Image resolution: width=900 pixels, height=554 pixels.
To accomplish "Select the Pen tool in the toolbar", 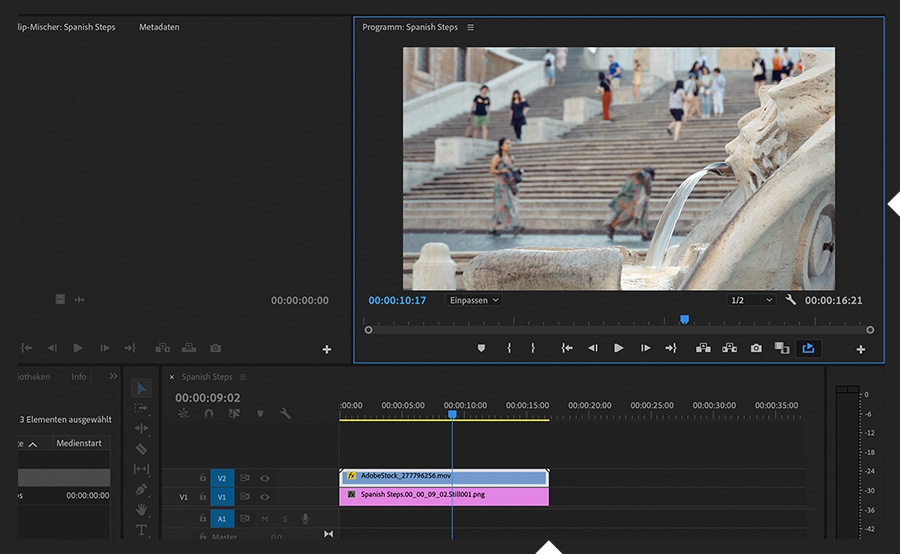I will pyautogui.click(x=141, y=490).
